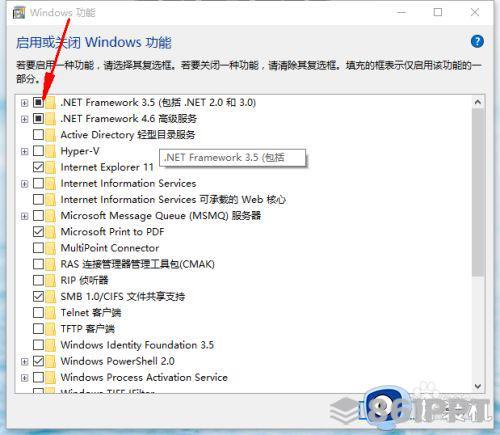Uncheck SMB 1.0/CIFS 文件共享支持 checkbox
500x435 pixels.
tap(38, 296)
